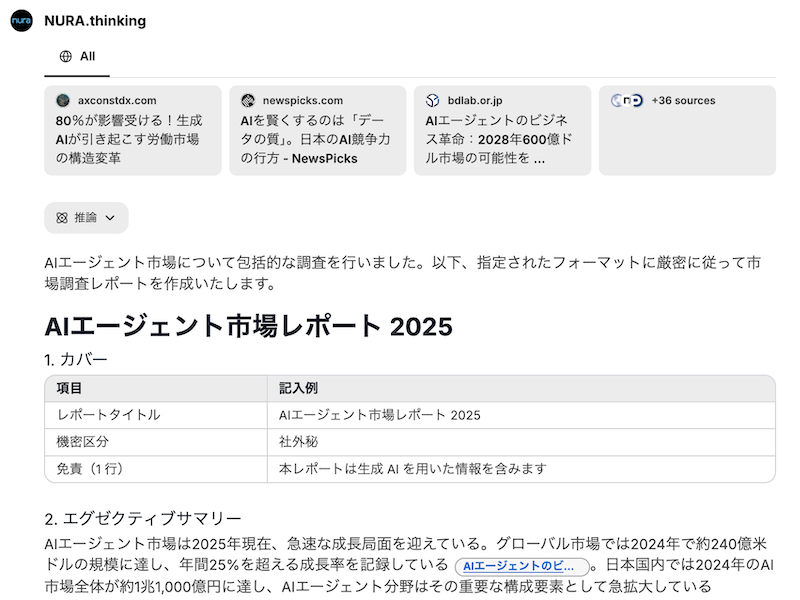Show the +36 sources card
Screen dimensions: 800x600
click(687, 130)
